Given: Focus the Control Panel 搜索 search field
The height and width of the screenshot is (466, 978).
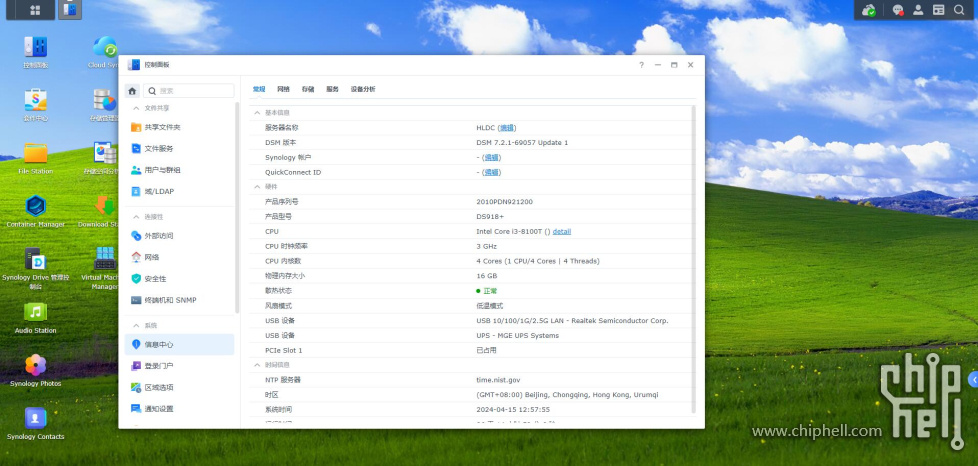Looking at the screenshot, I should [189, 91].
